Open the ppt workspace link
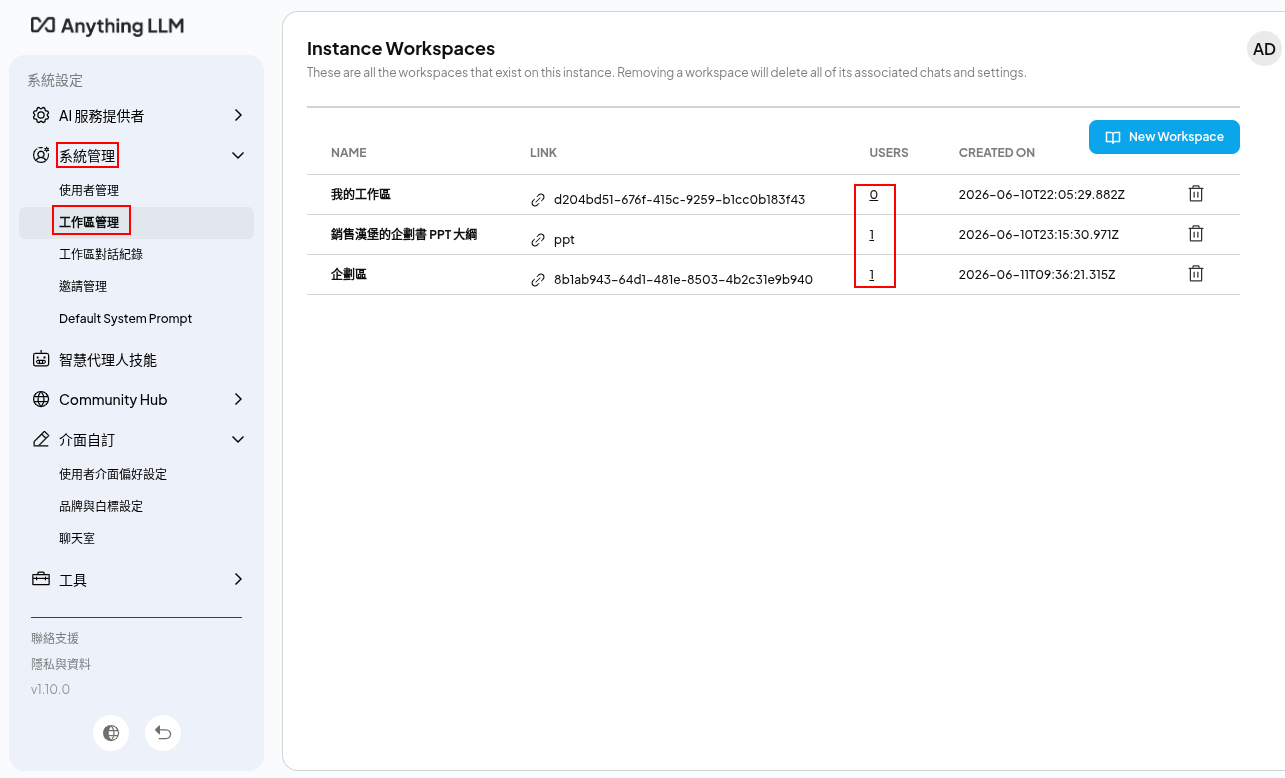1285x778 pixels. click(x=564, y=240)
